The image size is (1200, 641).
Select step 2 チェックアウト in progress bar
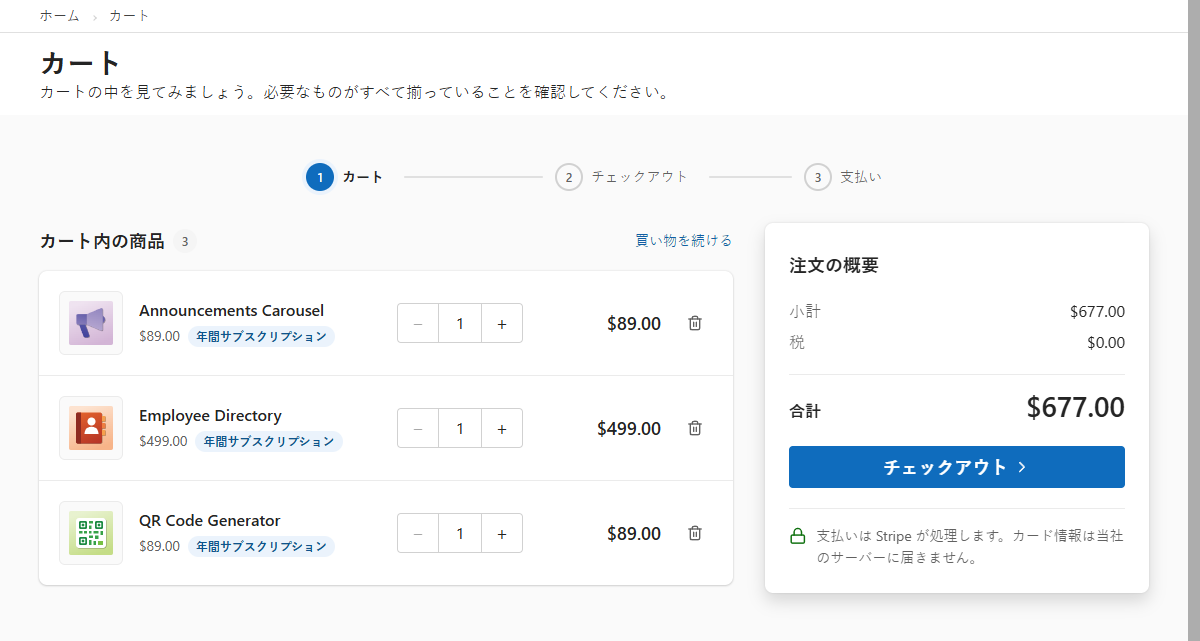[622, 177]
